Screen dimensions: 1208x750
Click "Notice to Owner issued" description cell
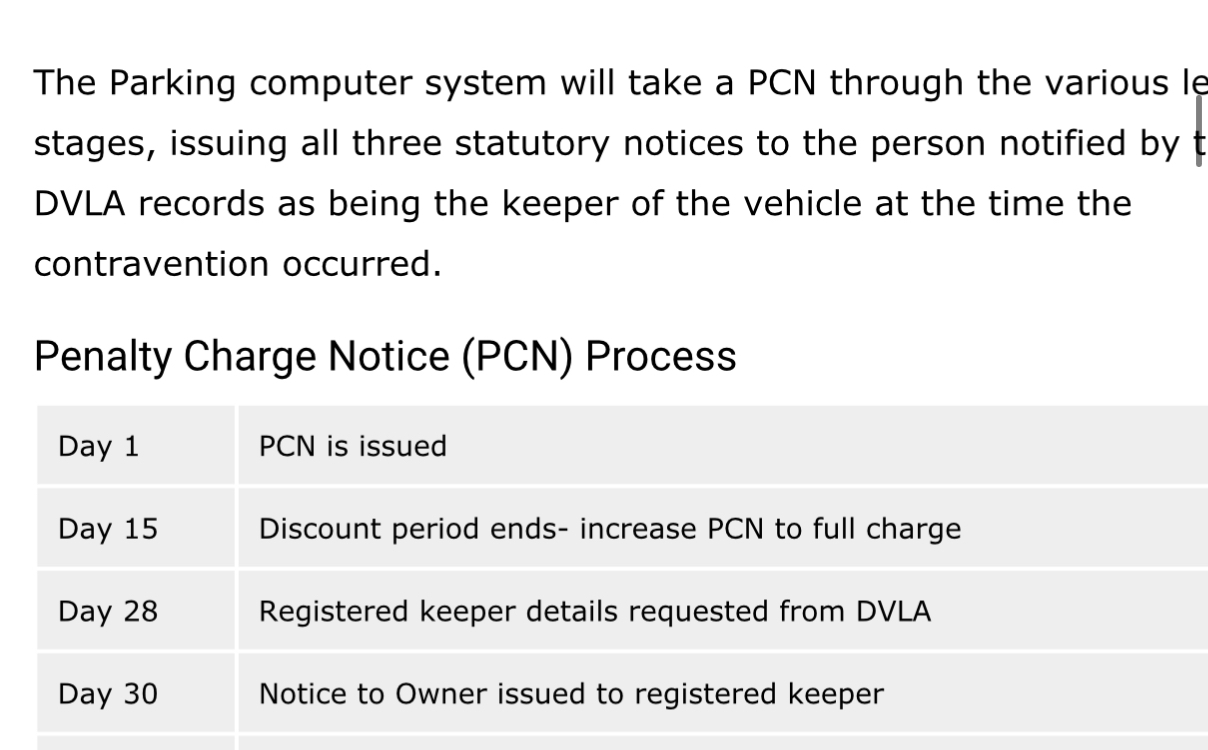(571, 694)
